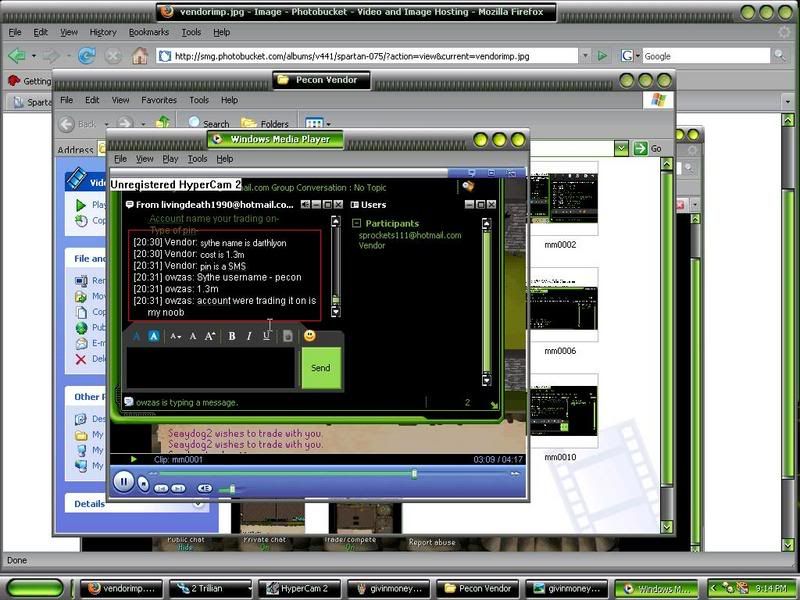Go to Firefox home page
Image resolution: width=800 pixels, height=600 pixels.
pyautogui.click(x=139, y=55)
